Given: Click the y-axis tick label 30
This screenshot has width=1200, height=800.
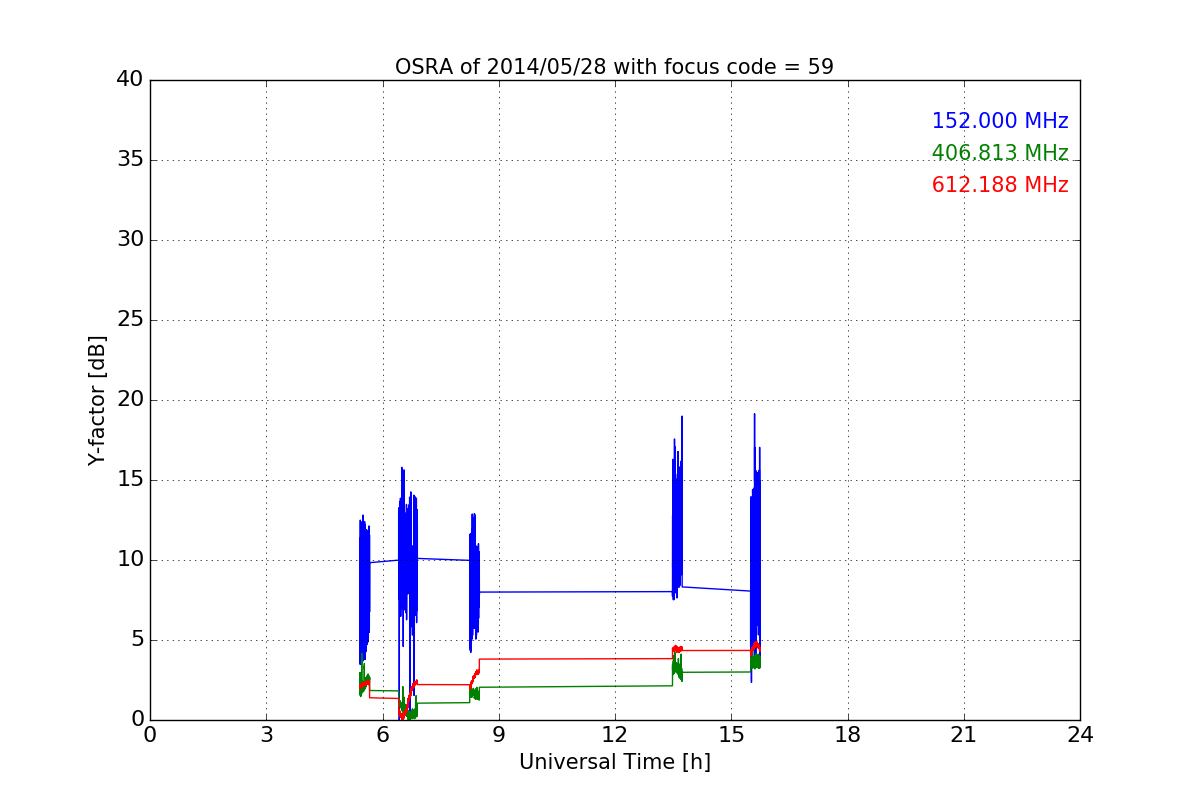Looking at the screenshot, I should tap(130, 240).
